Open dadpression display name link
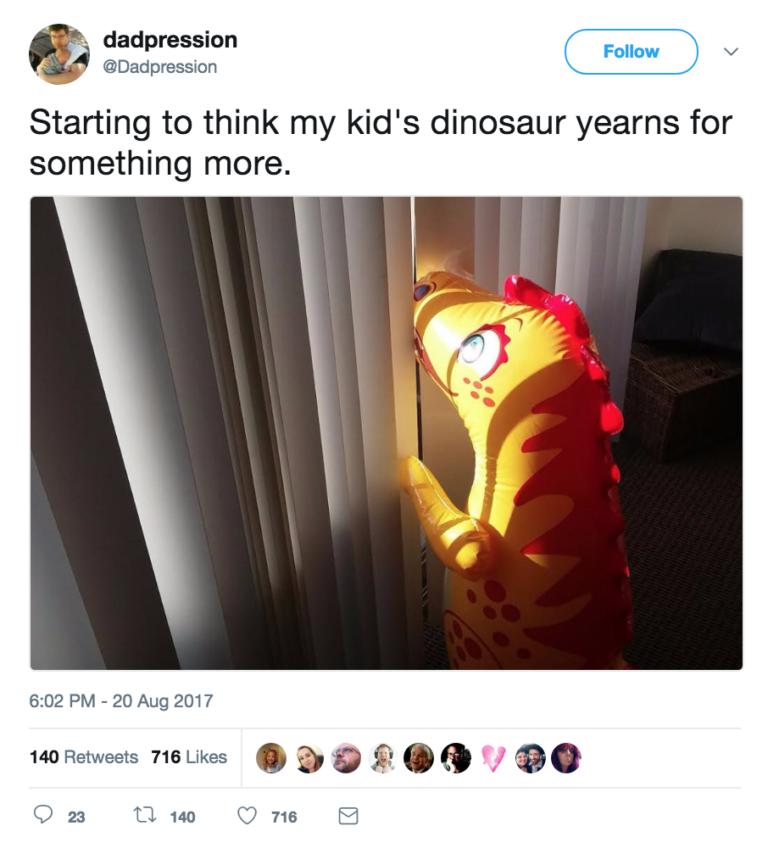This screenshot has height=848, width=768. [170, 40]
